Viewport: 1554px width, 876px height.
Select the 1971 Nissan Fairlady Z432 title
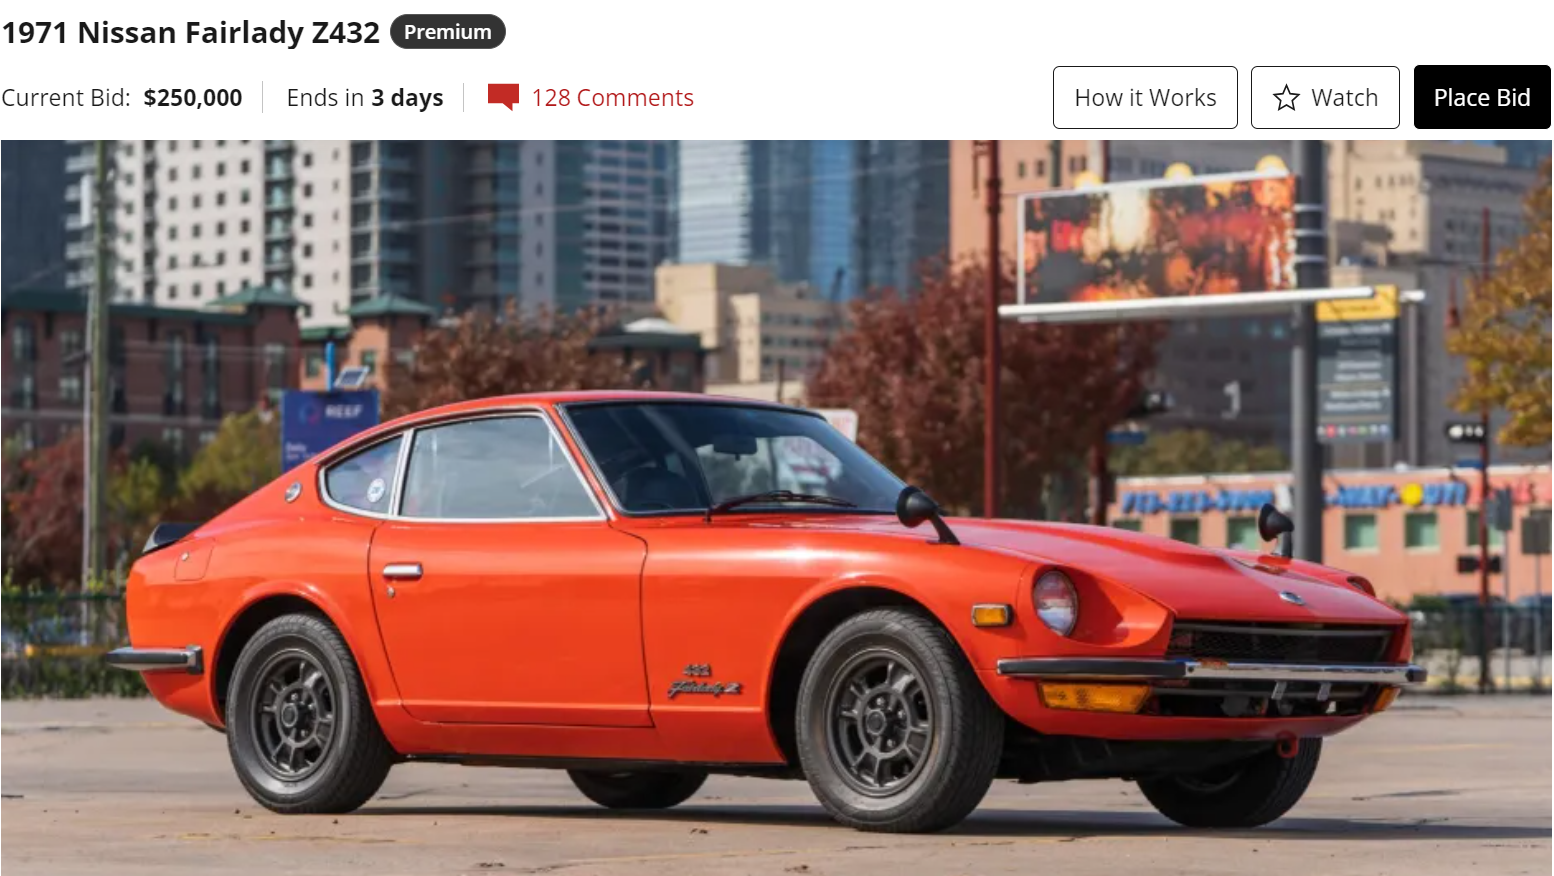190,33
